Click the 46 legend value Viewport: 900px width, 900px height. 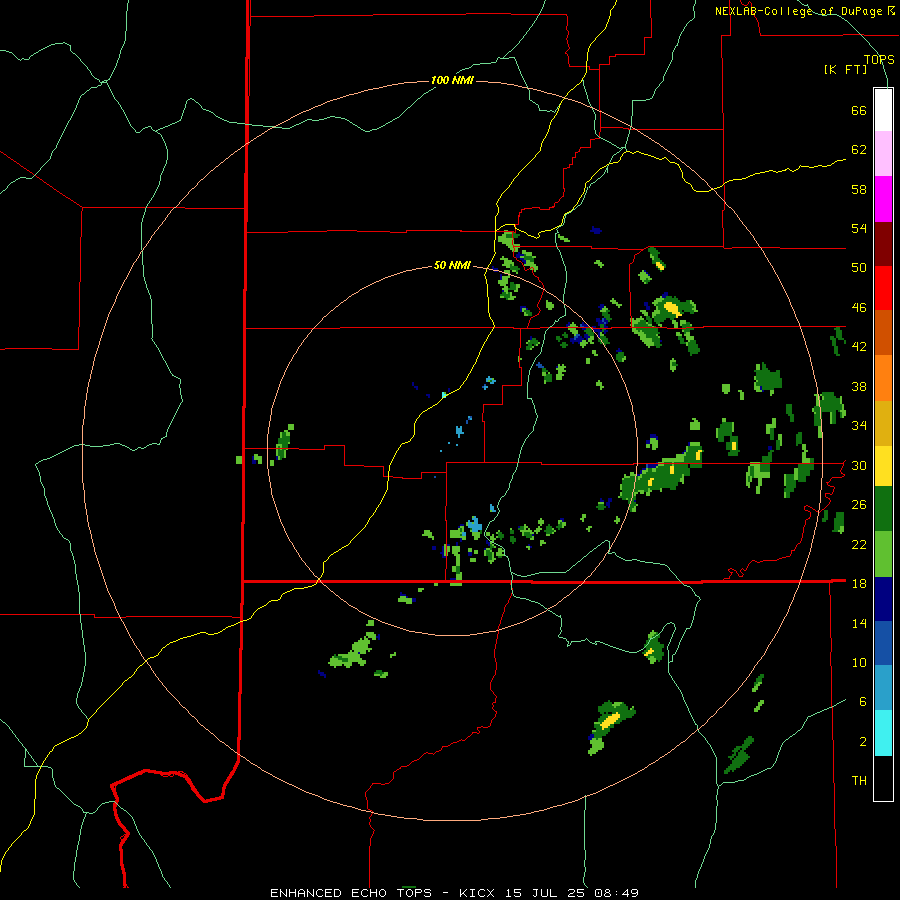coord(859,307)
